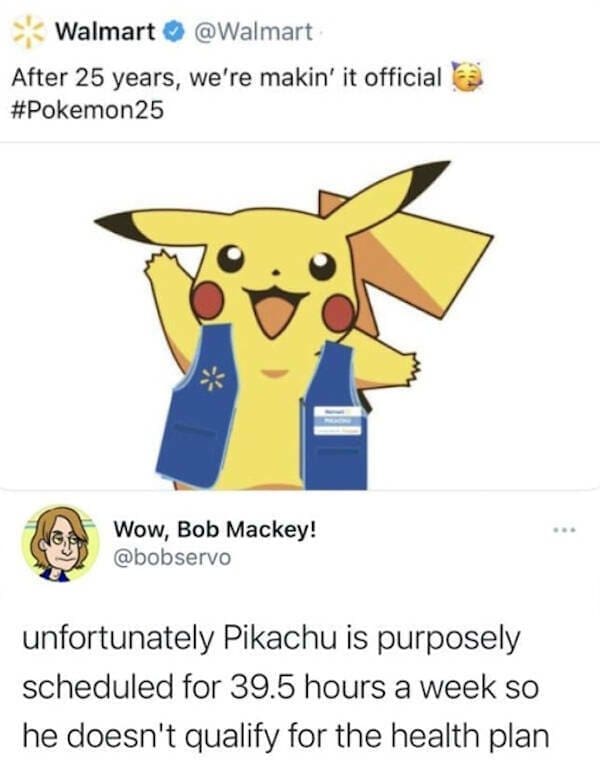Viewport: 600px width, 770px height.
Task: Click the spark logo on Pikachu's vest
Action: (211, 378)
